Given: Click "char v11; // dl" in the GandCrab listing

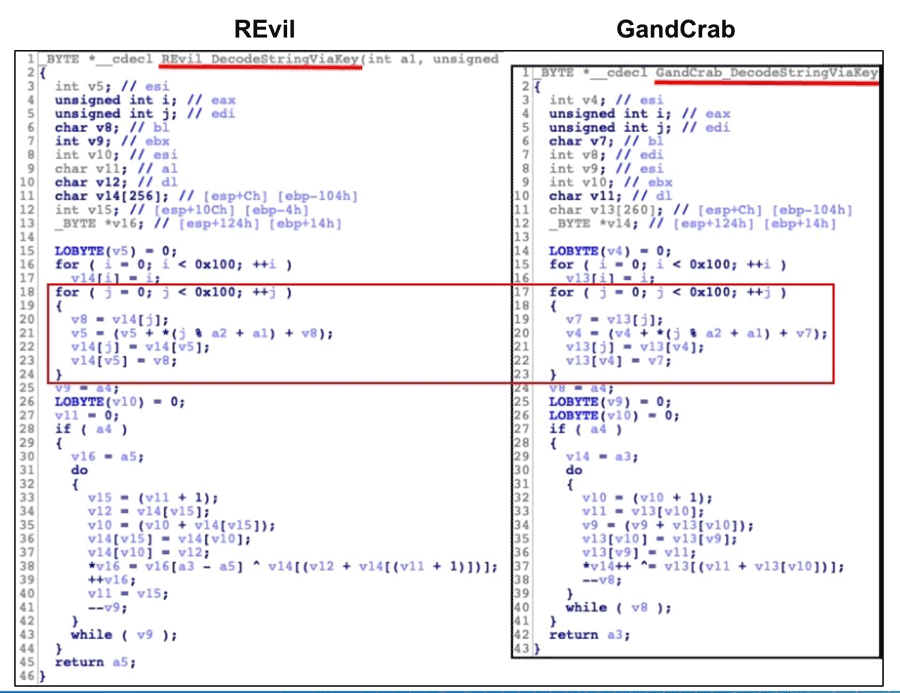Looking at the screenshot, I should 611,196.
